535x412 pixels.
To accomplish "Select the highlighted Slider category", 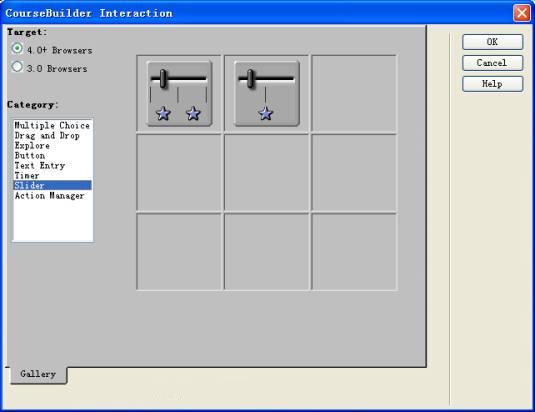I will (53, 186).
